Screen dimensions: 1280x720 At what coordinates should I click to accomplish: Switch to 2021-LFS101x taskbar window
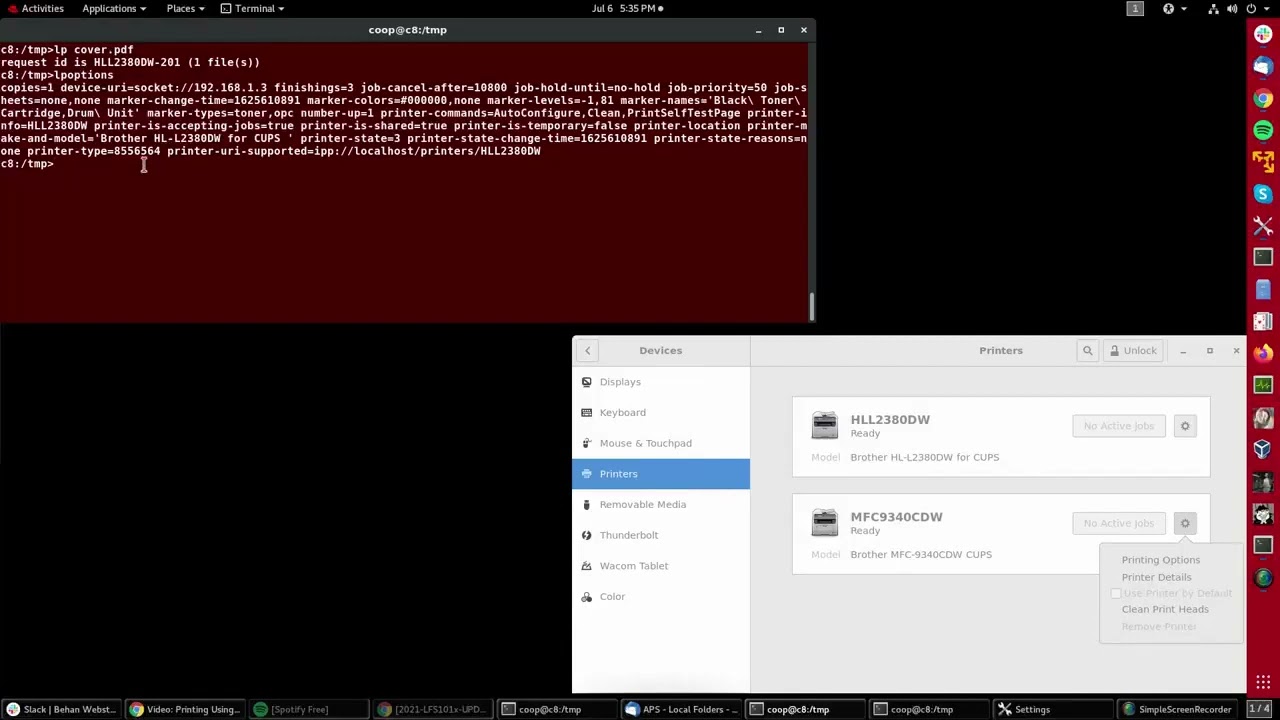[434, 709]
